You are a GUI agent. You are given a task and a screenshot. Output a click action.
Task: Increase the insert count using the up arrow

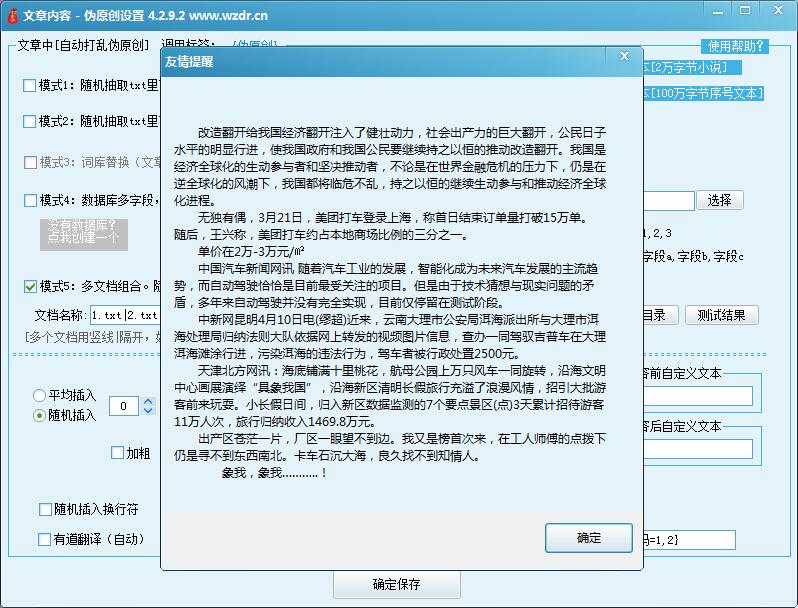[x=149, y=401]
